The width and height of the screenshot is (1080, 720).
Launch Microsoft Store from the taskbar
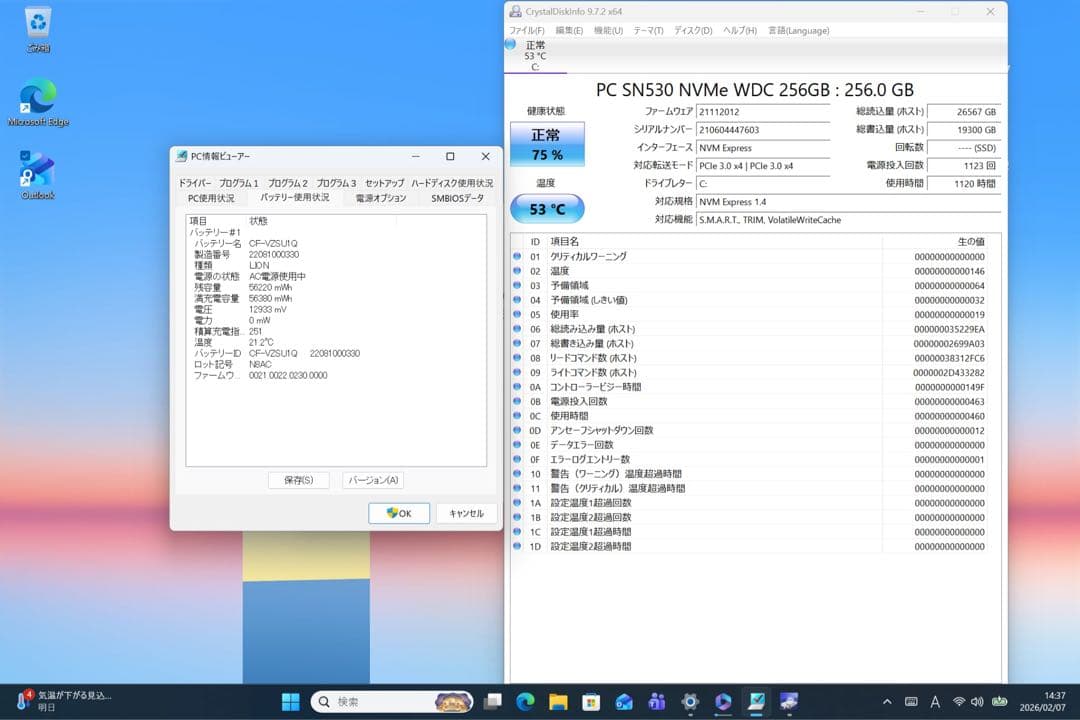point(592,702)
